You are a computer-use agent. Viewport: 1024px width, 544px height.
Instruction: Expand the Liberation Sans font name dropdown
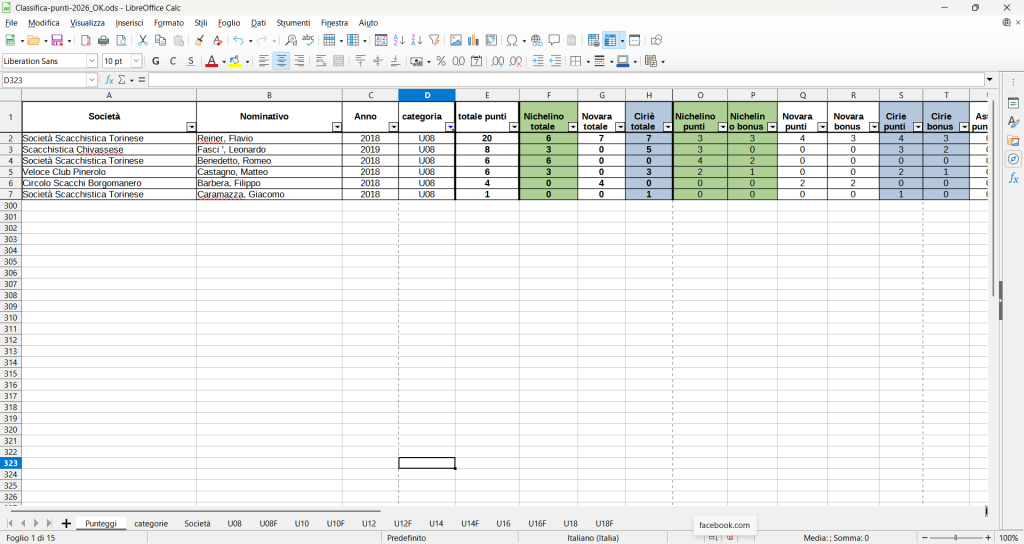92,61
